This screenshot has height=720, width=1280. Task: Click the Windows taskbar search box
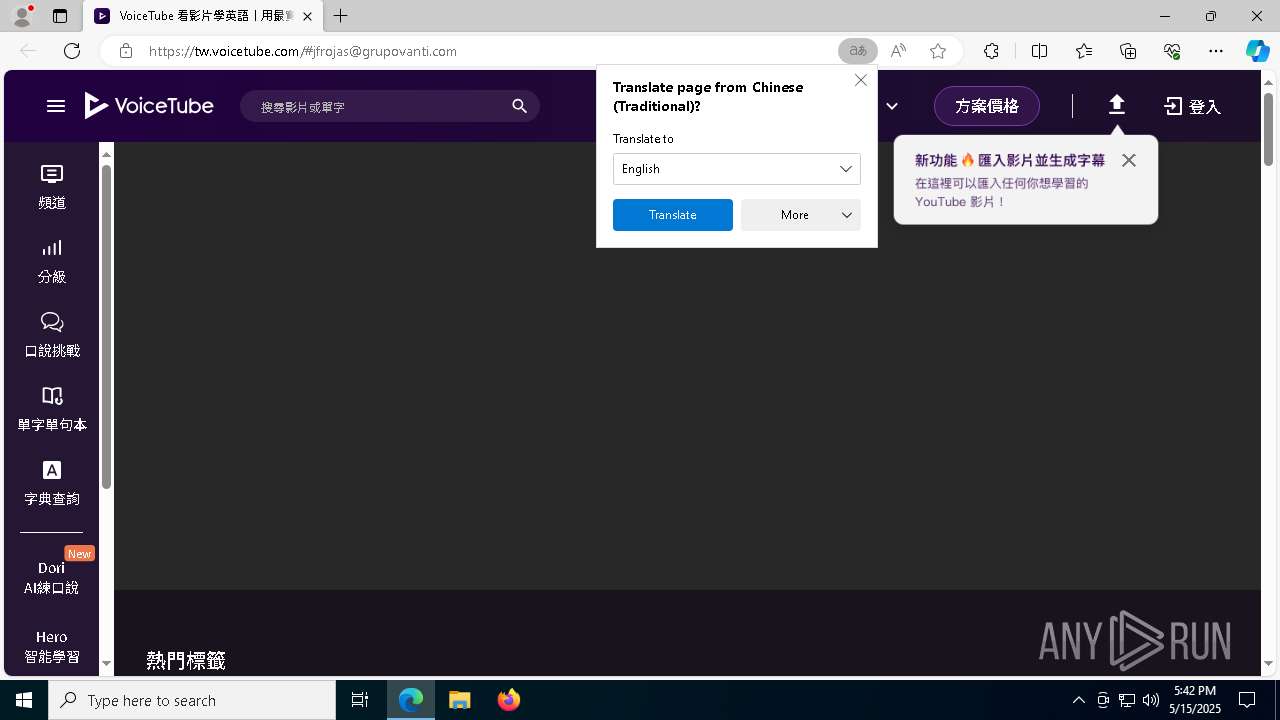click(192, 700)
